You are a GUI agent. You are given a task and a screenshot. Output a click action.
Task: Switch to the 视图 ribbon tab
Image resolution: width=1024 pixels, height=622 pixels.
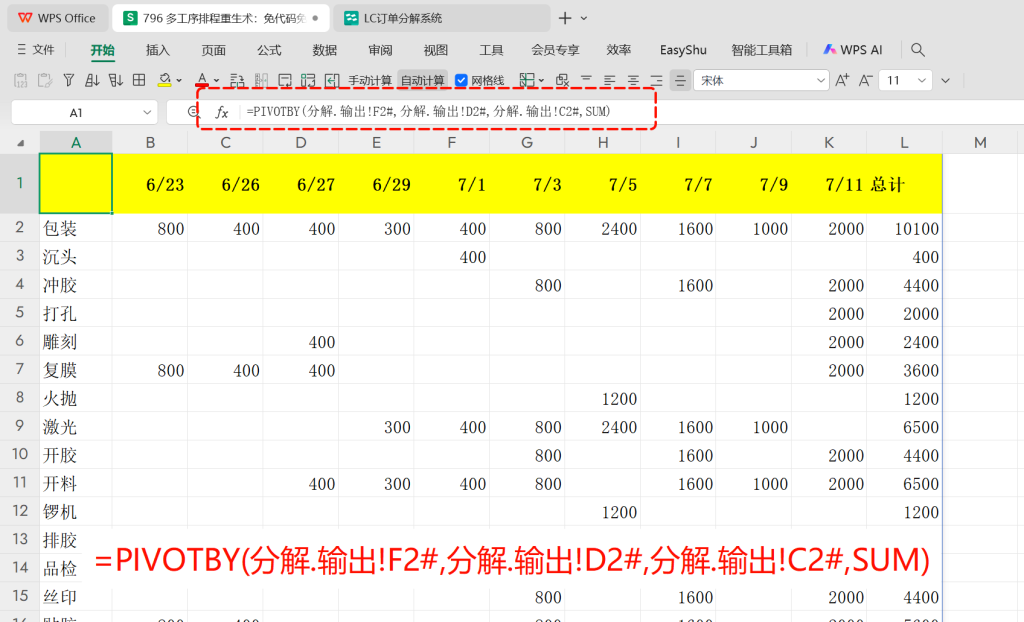436,50
